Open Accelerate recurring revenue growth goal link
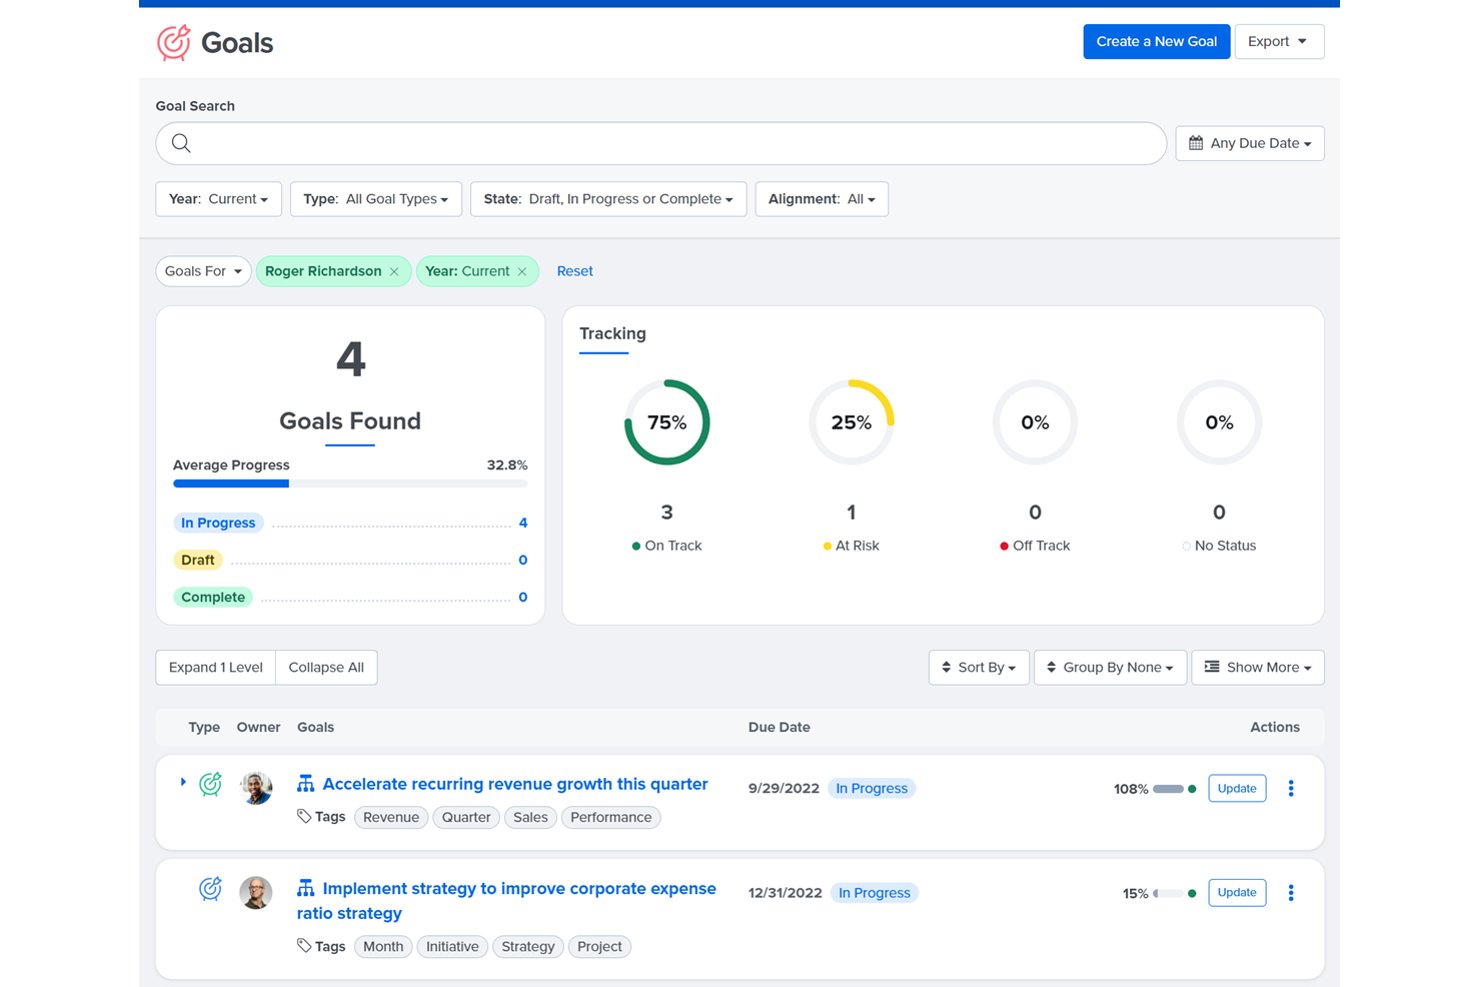This screenshot has width=1480, height=987. click(x=515, y=784)
